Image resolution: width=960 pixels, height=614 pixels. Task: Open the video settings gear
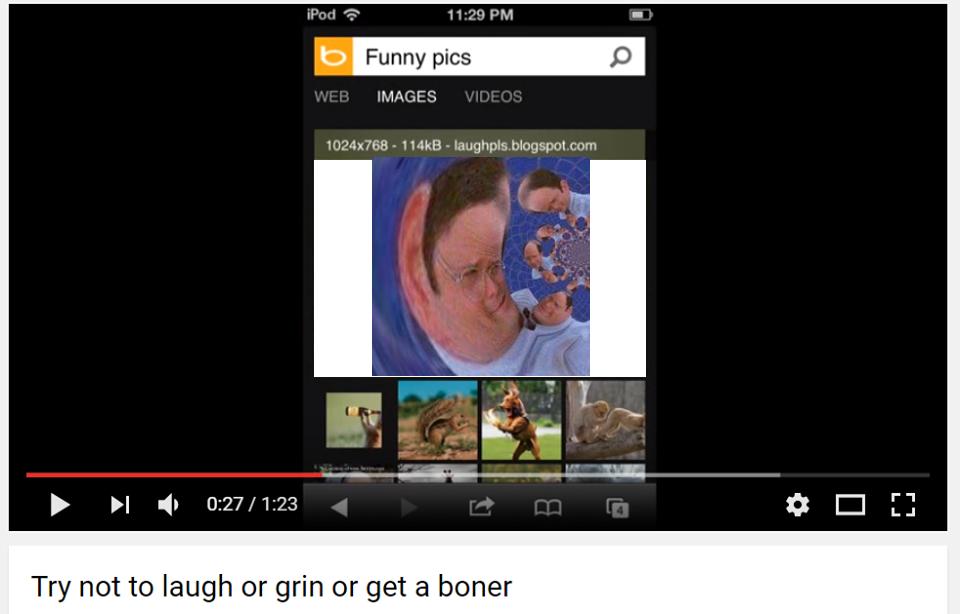click(x=797, y=505)
